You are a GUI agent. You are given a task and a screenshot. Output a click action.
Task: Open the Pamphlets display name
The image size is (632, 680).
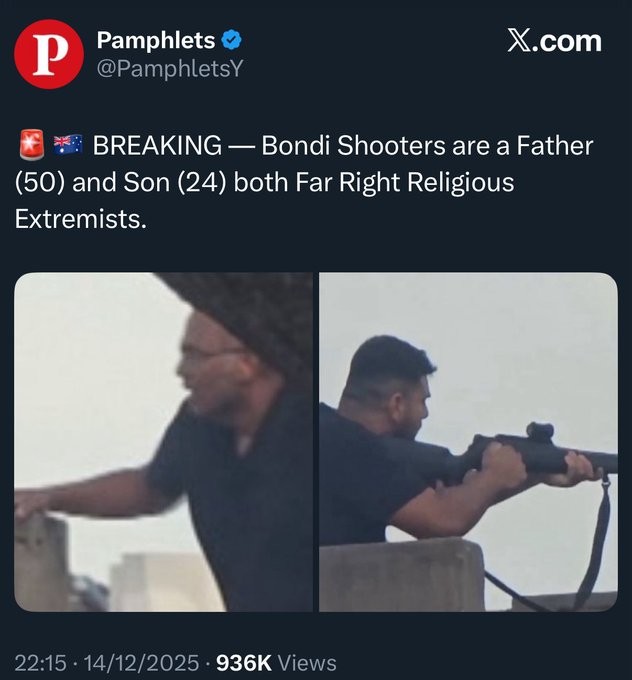[155, 40]
